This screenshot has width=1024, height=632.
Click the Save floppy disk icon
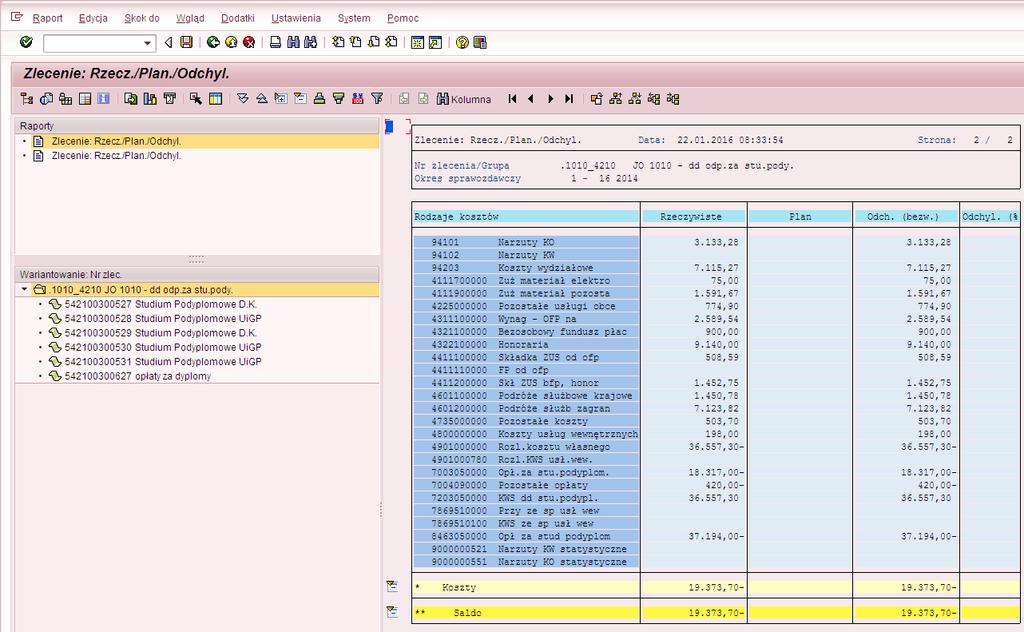click(x=186, y=42)
